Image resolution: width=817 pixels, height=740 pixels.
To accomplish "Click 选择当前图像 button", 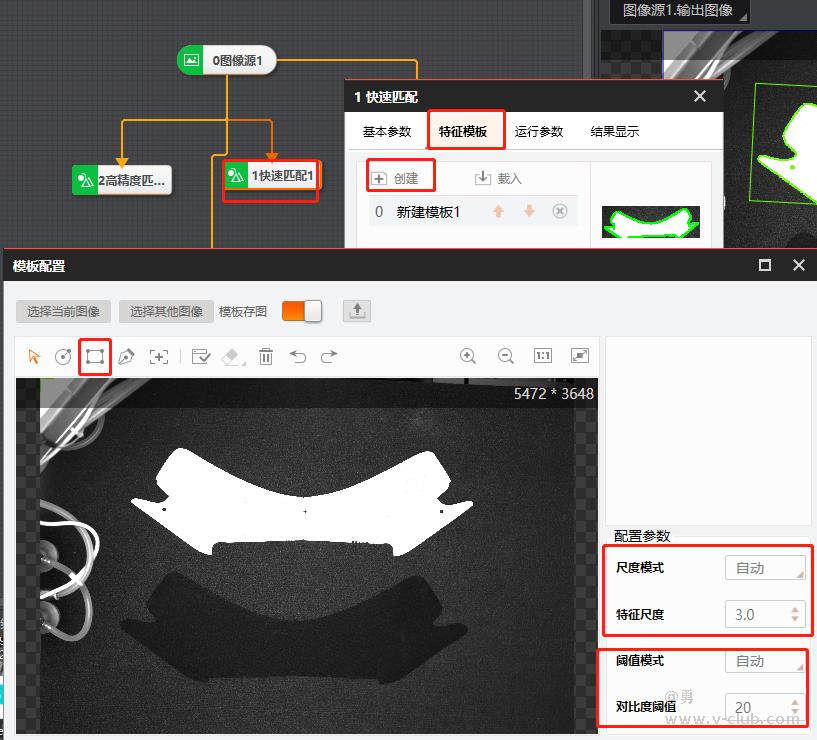I will [63, 312].
